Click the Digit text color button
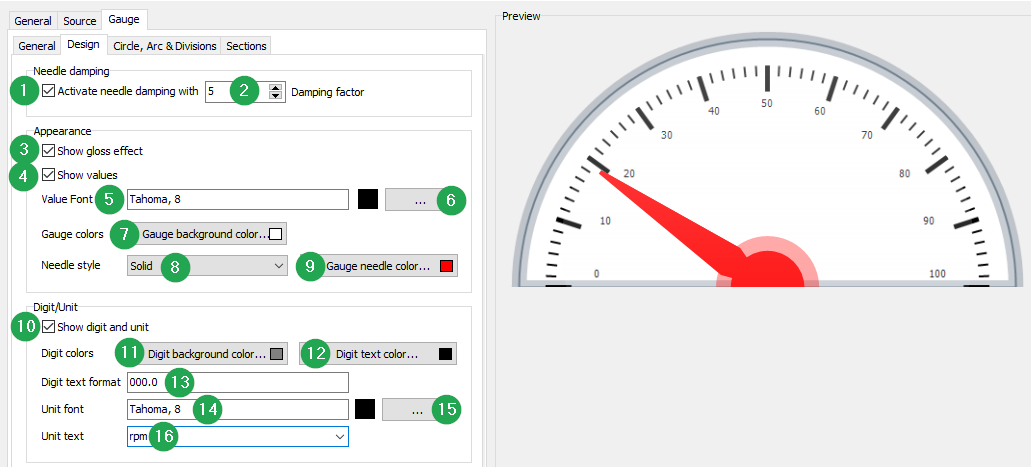 377,354
